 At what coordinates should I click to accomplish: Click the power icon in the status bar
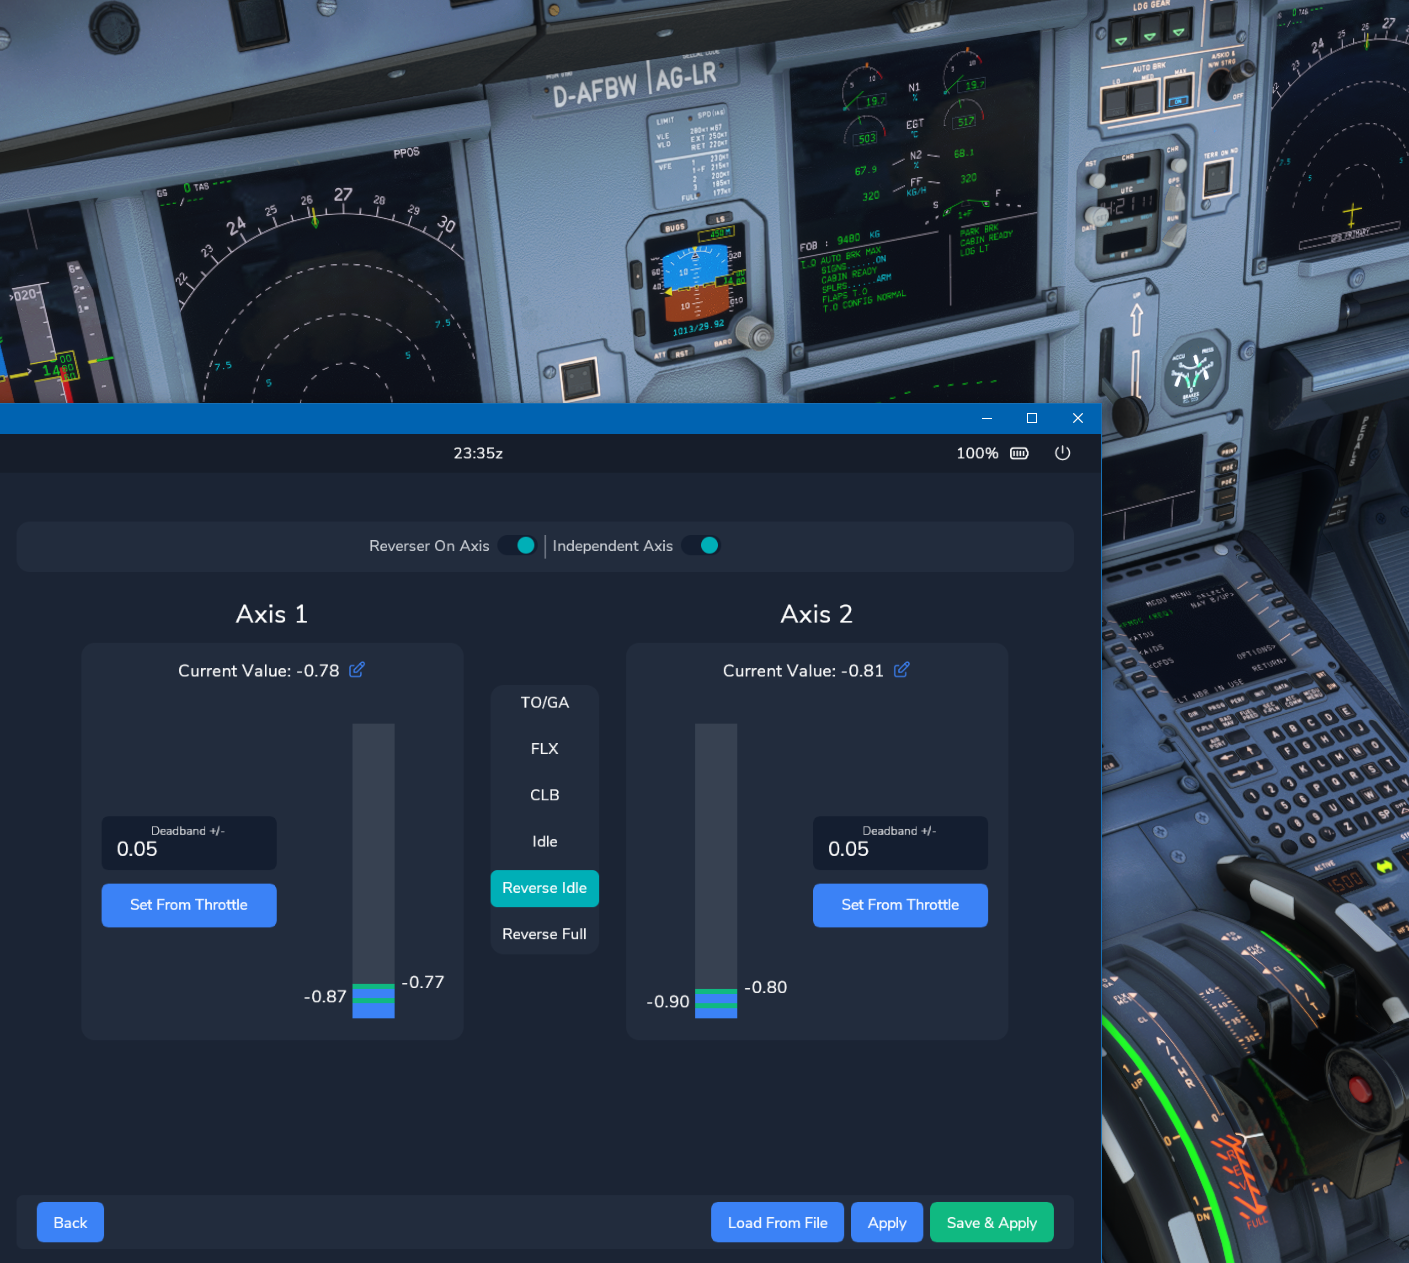click(1062, 453)
